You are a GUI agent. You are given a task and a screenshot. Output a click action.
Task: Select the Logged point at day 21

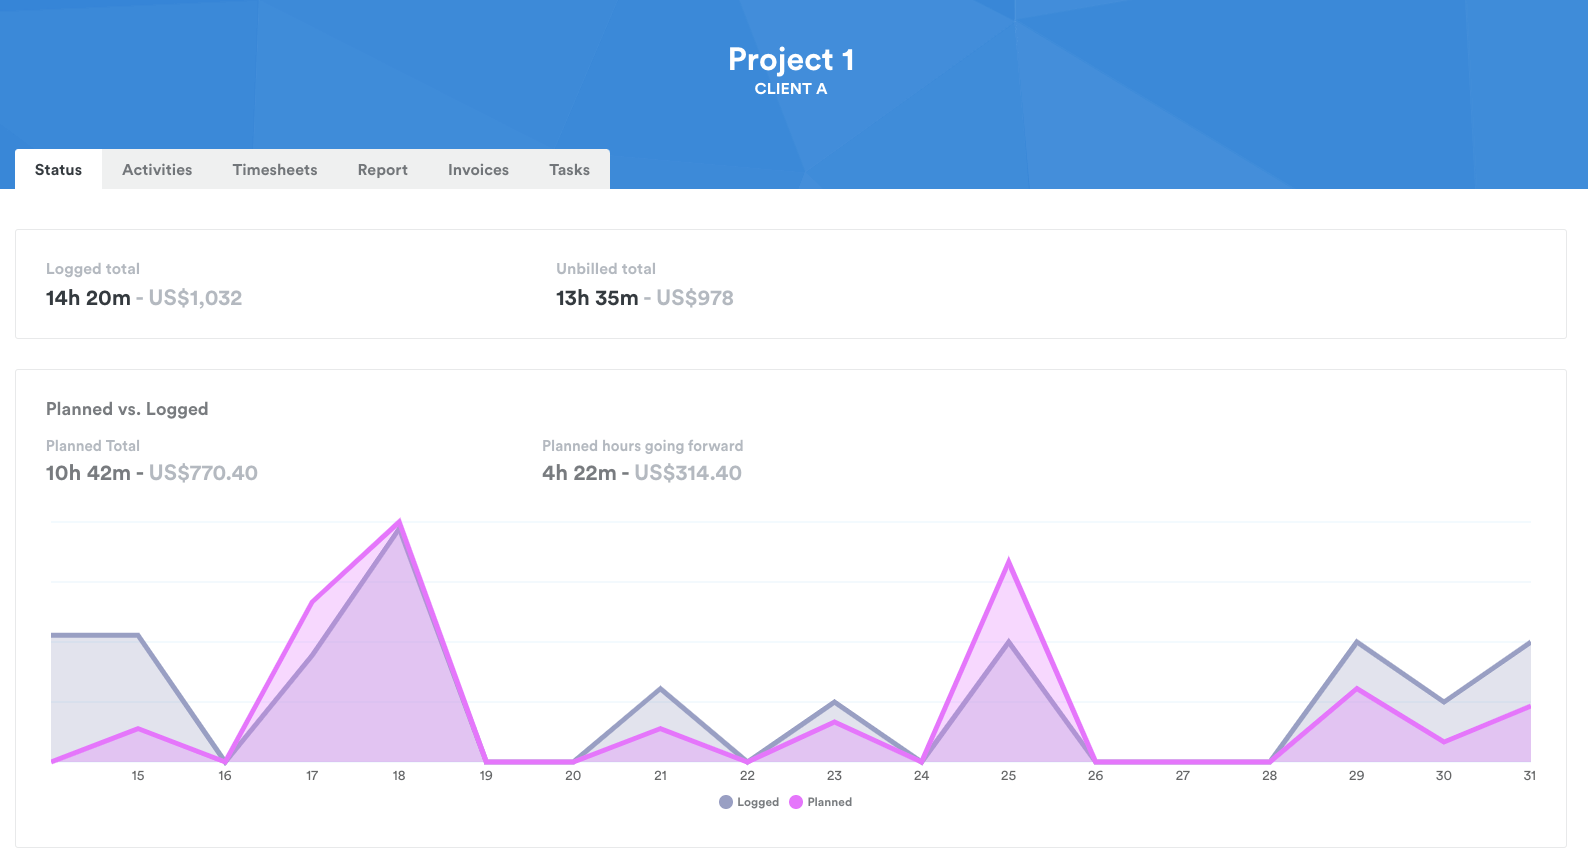660,688
